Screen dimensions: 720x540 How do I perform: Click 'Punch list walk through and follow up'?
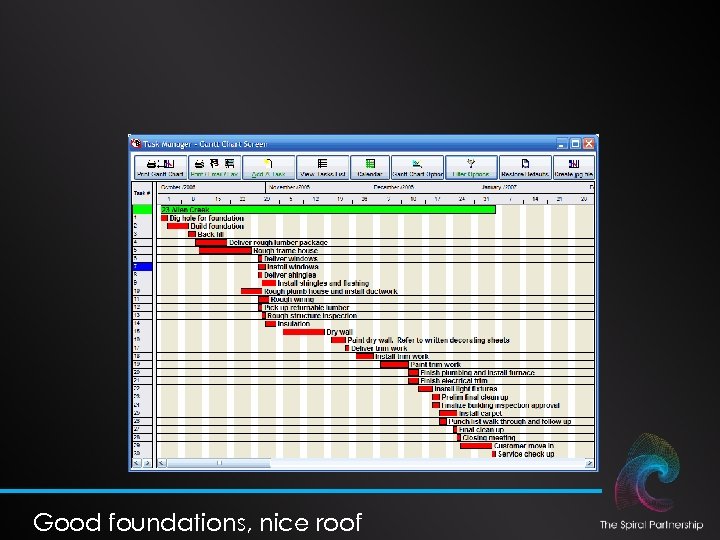point(510,422)
